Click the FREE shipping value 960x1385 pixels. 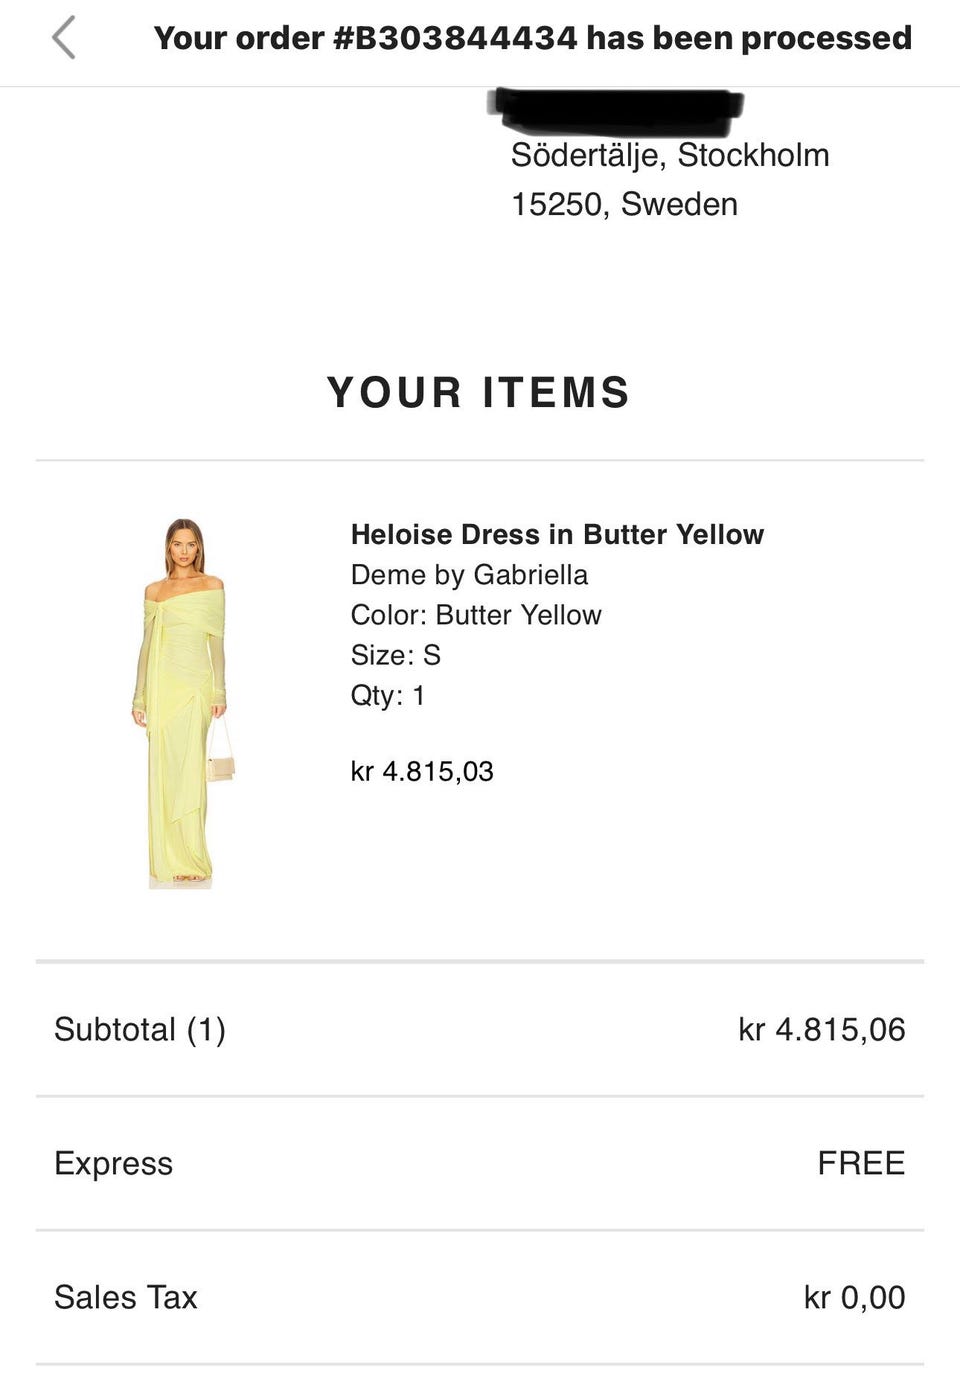pos(861,1163)
